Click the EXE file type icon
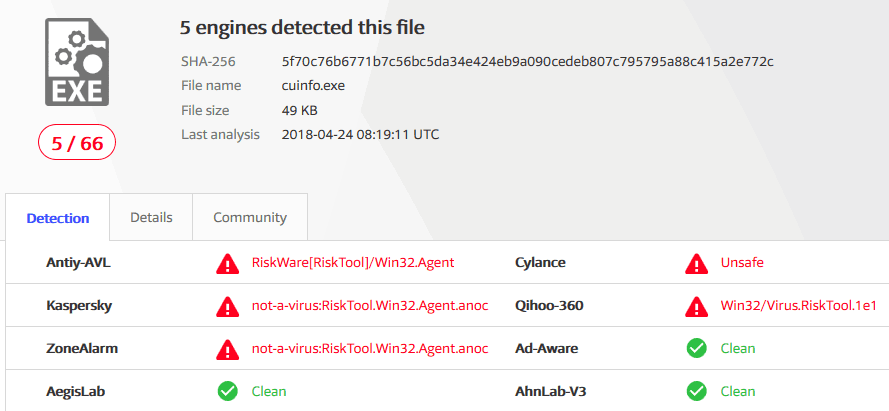Image resolution: width=889 pixels, height=411 pixels. [x=77, y=62]
